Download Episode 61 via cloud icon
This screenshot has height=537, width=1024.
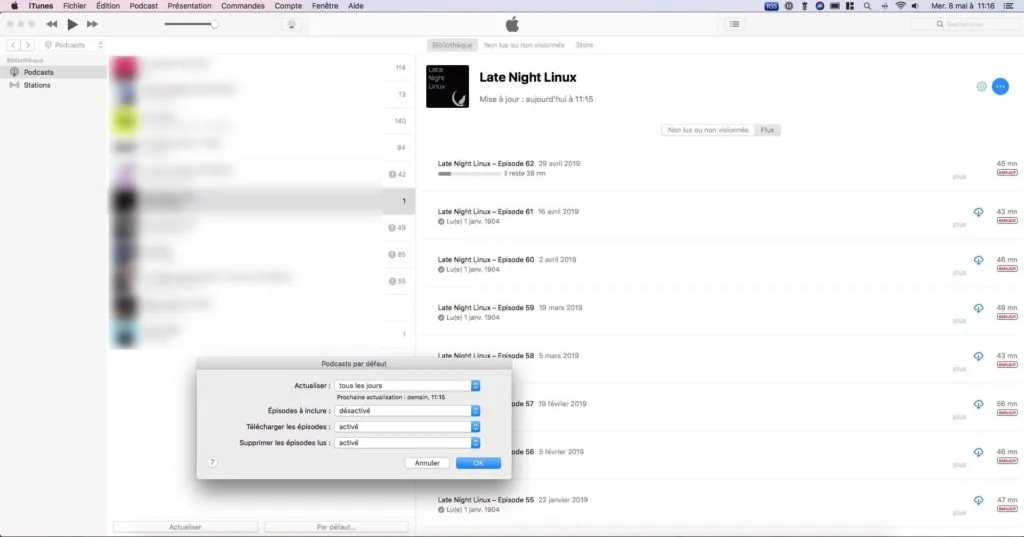[x=978, y=212]
